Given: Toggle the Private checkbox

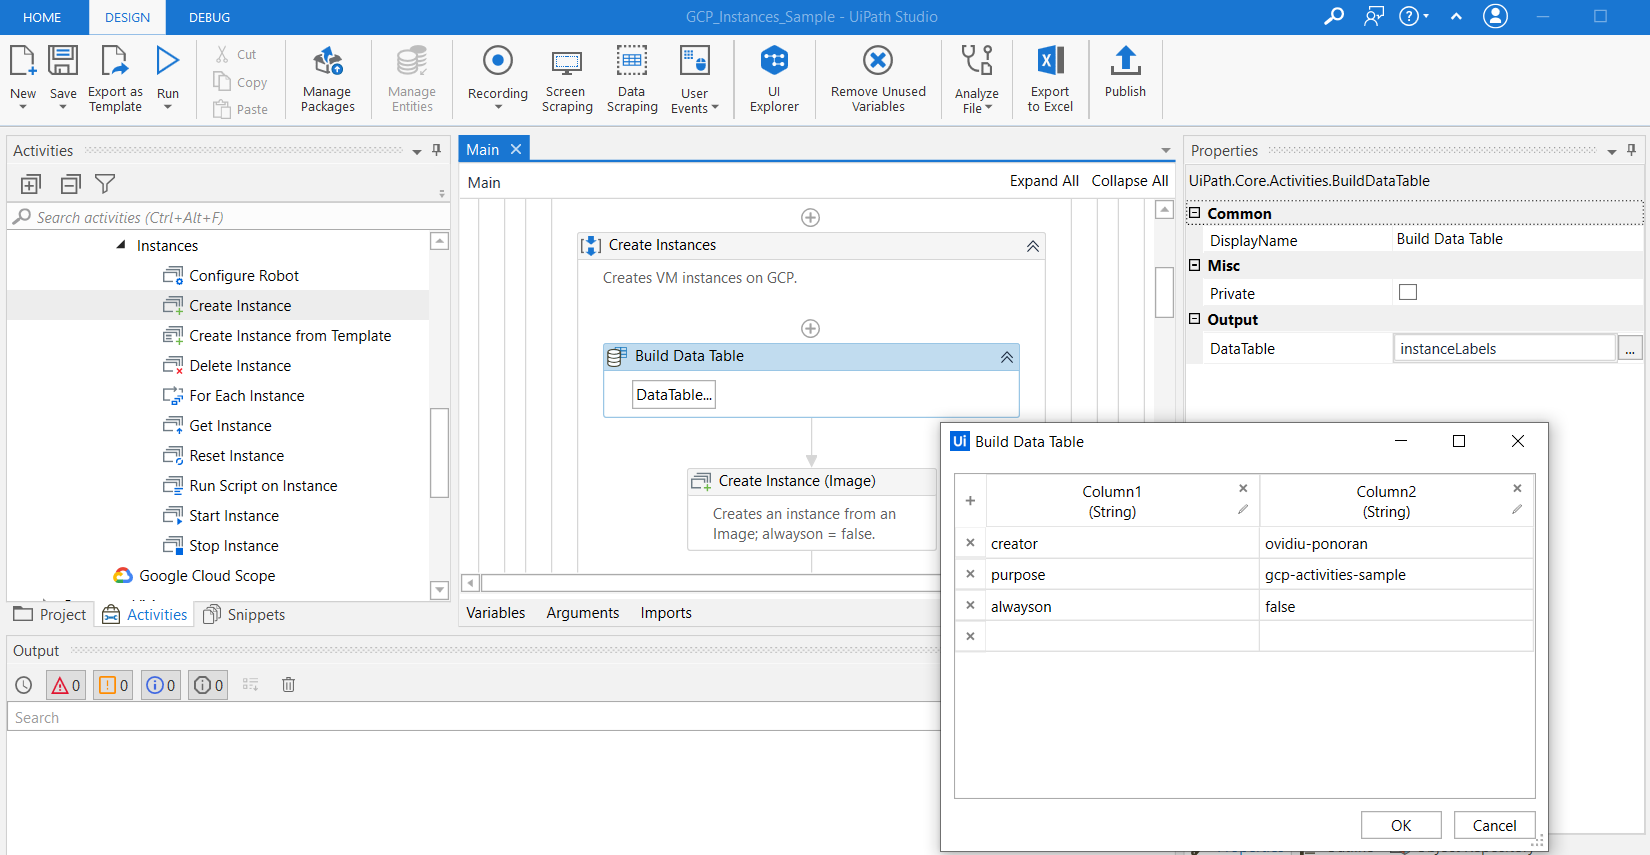Looking at the screenshot, I should tap(1408, 292).
